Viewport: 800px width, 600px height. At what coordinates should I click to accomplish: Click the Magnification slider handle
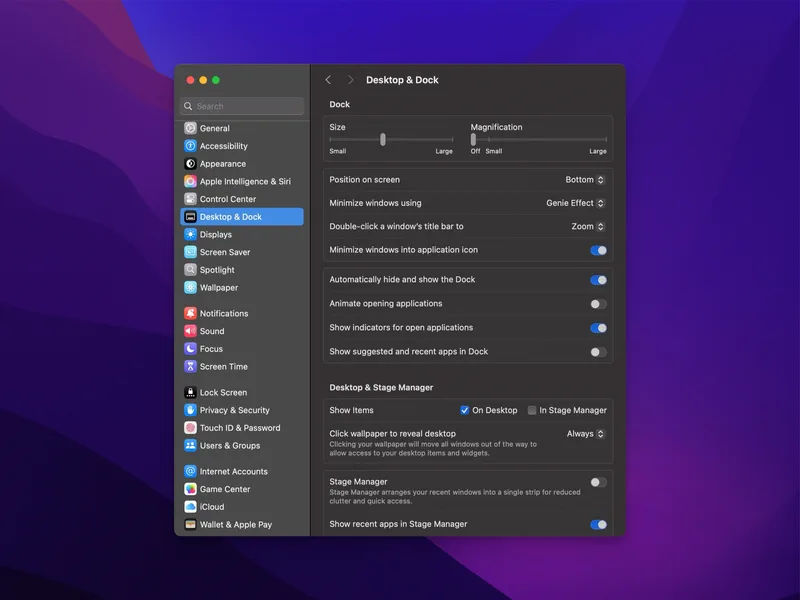tap(473, 139)
